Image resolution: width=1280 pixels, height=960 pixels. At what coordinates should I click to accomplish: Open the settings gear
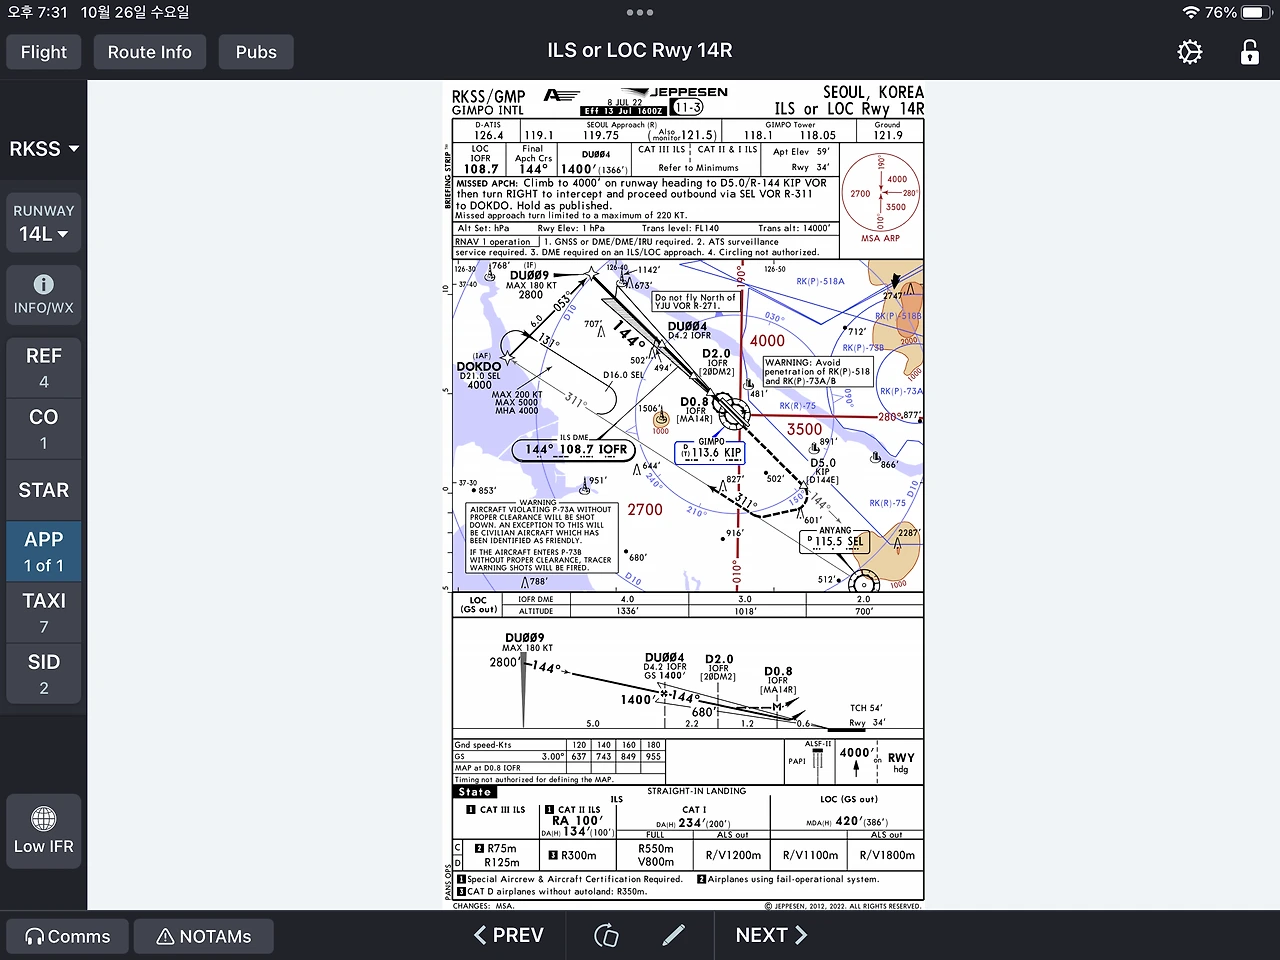(1189, 52)
